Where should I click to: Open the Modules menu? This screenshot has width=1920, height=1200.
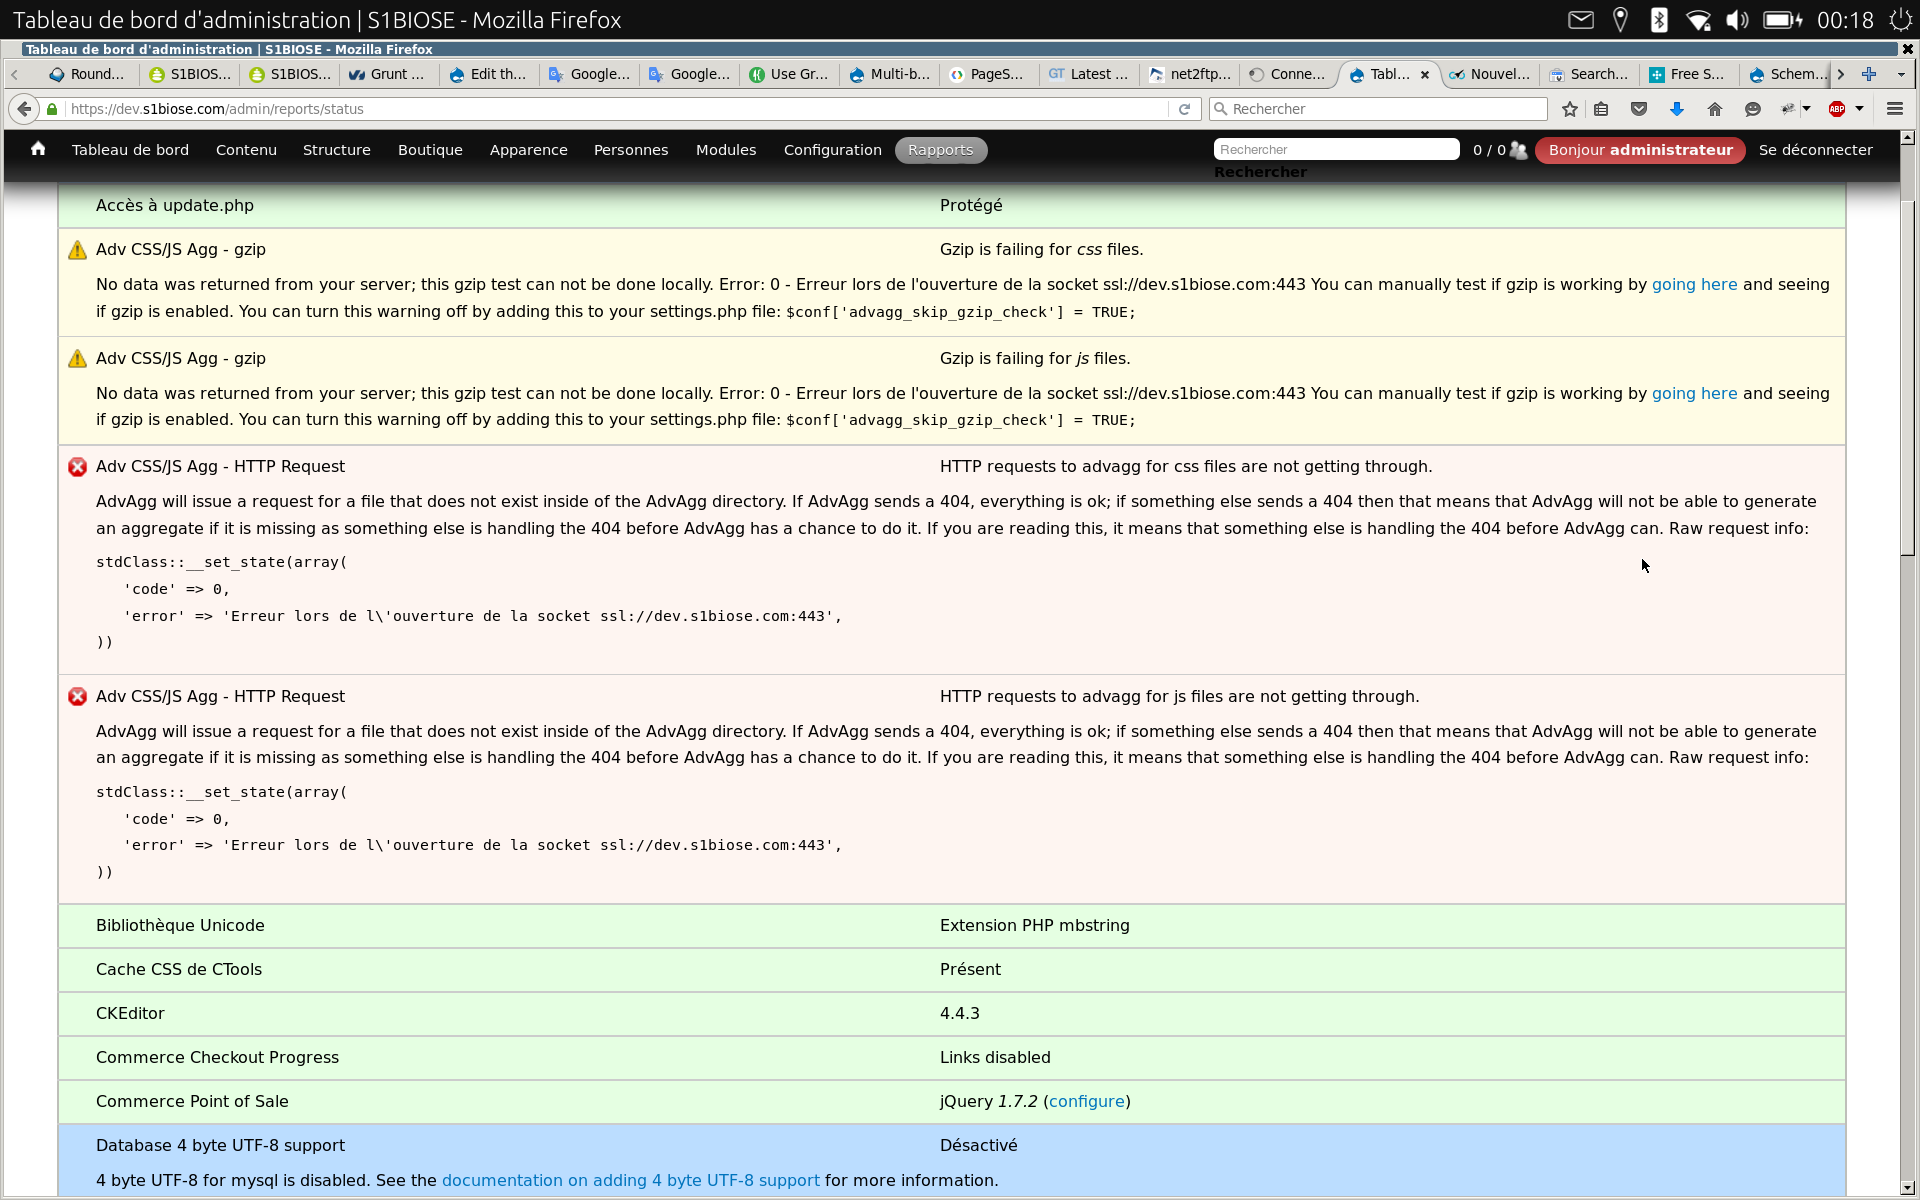pyautogui.click(x=725, y=150)
